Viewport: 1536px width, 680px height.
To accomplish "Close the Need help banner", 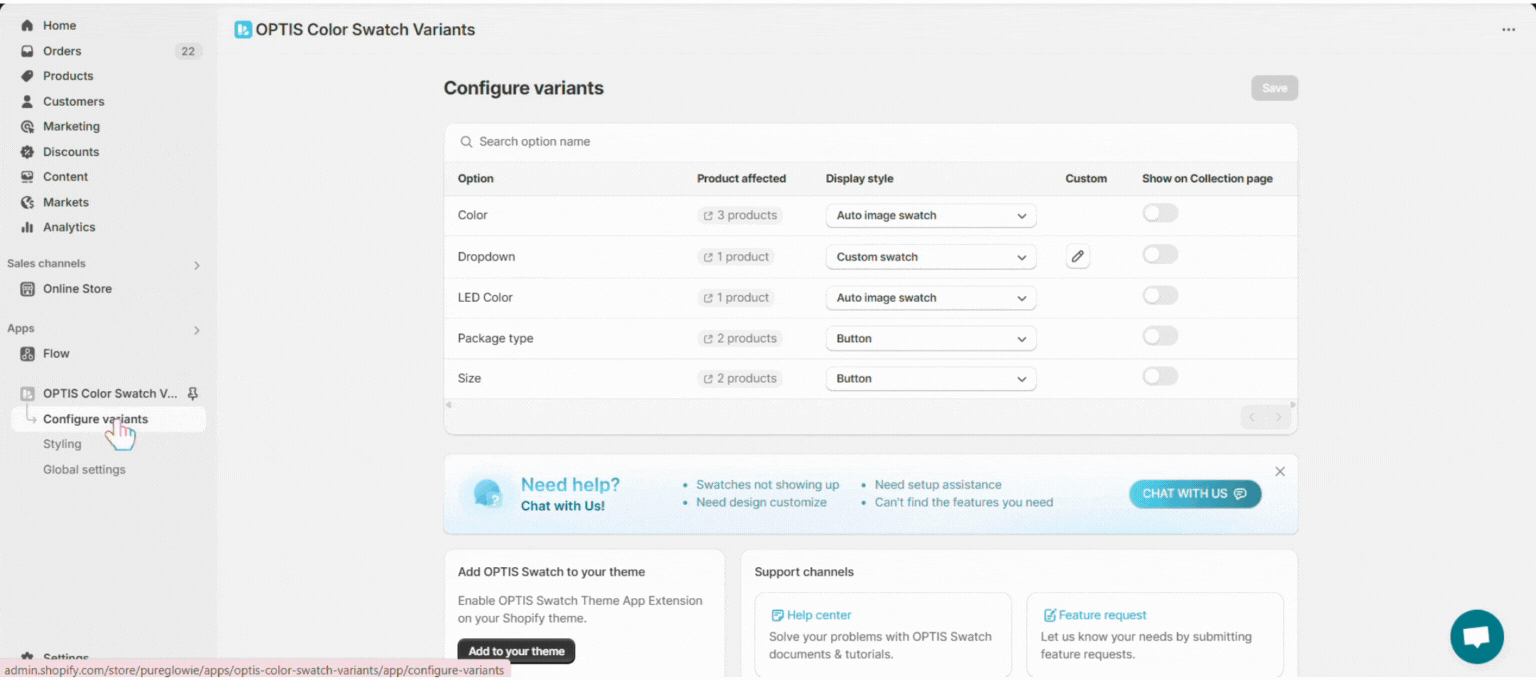I will click(1280, 471).
